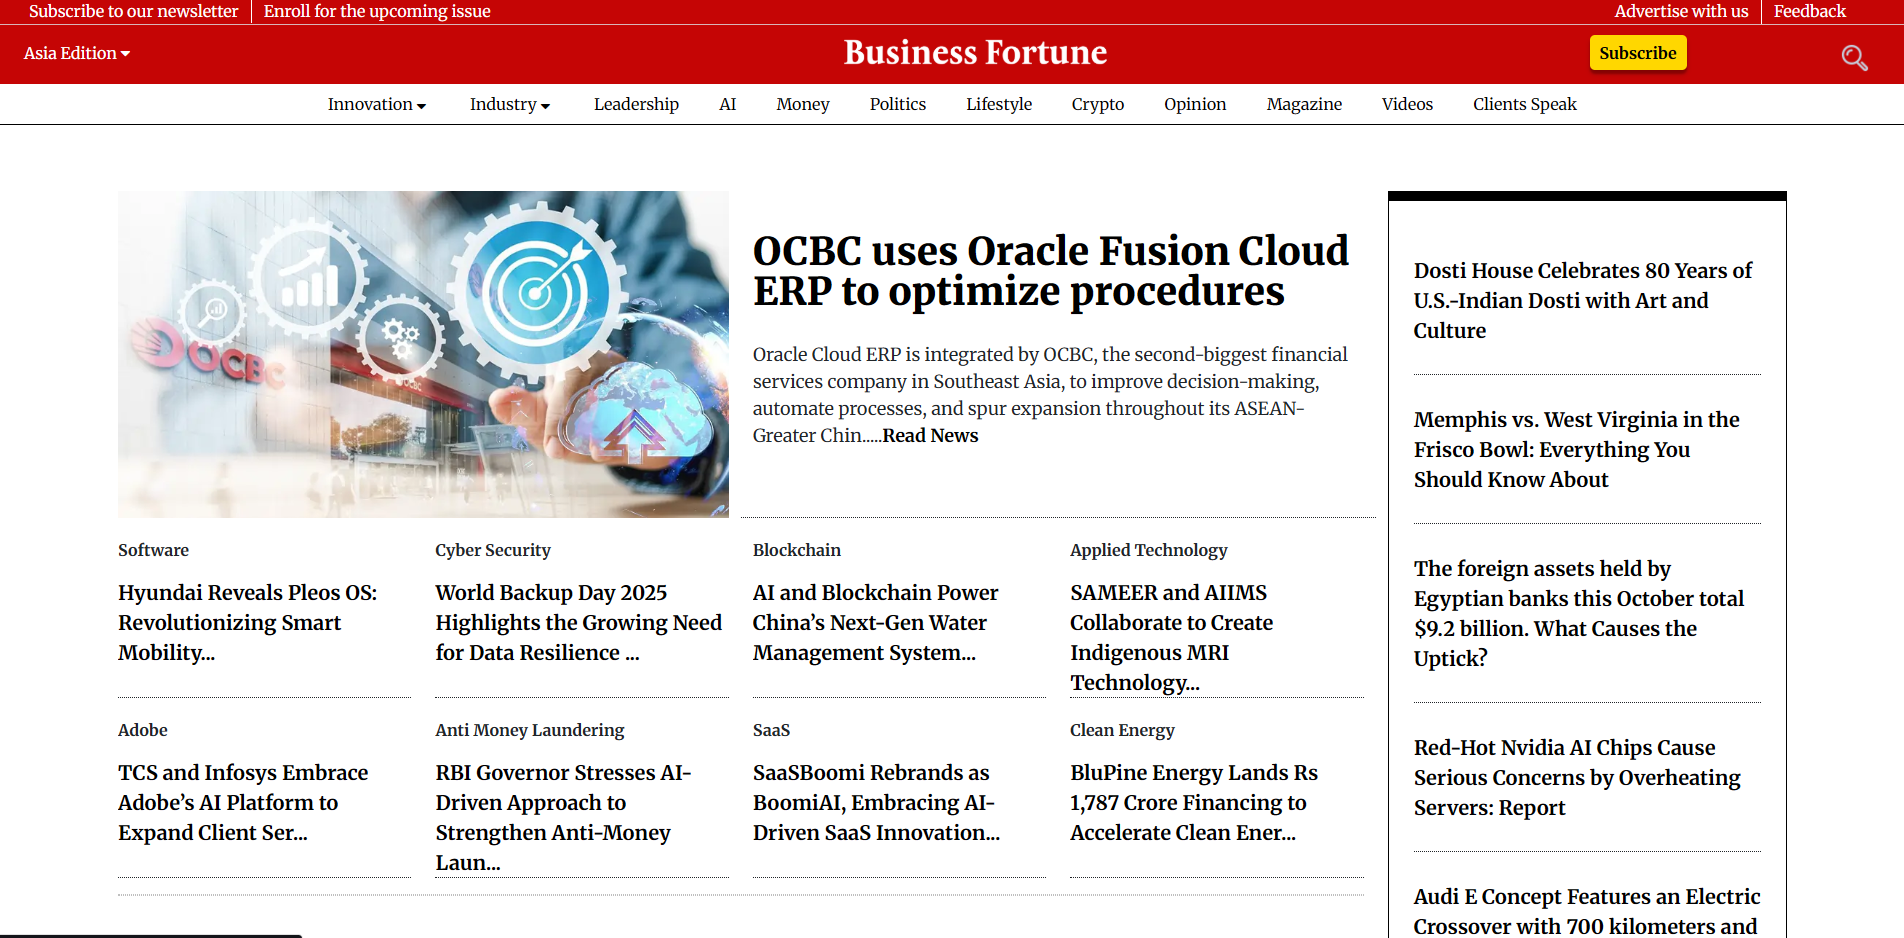Open Subscribe to our newsletter link
The width and height of the screenshot is (1904, 938).
tap(133, 11)
